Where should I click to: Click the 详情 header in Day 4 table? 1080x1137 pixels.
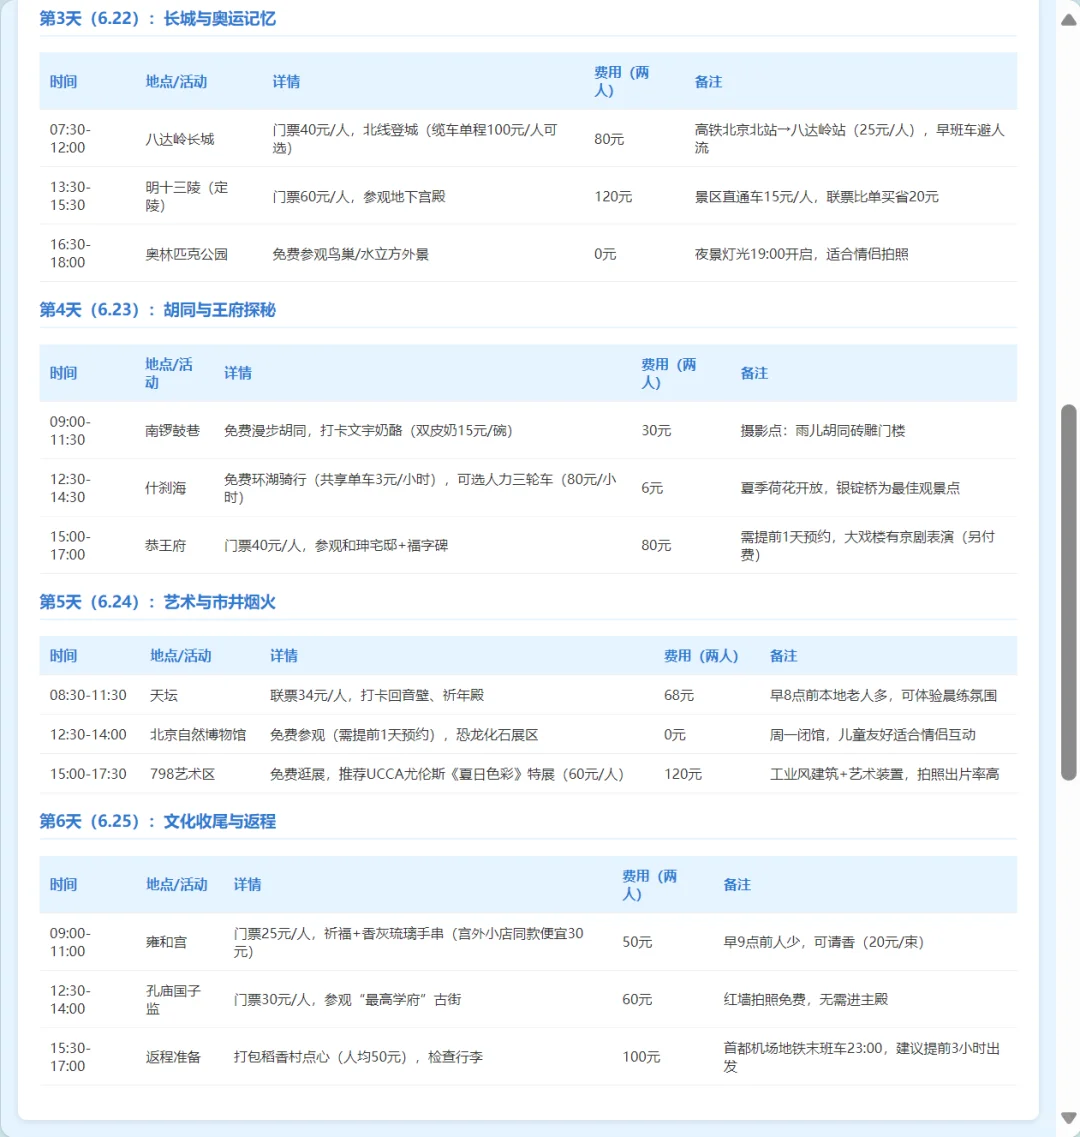point(238,373)
